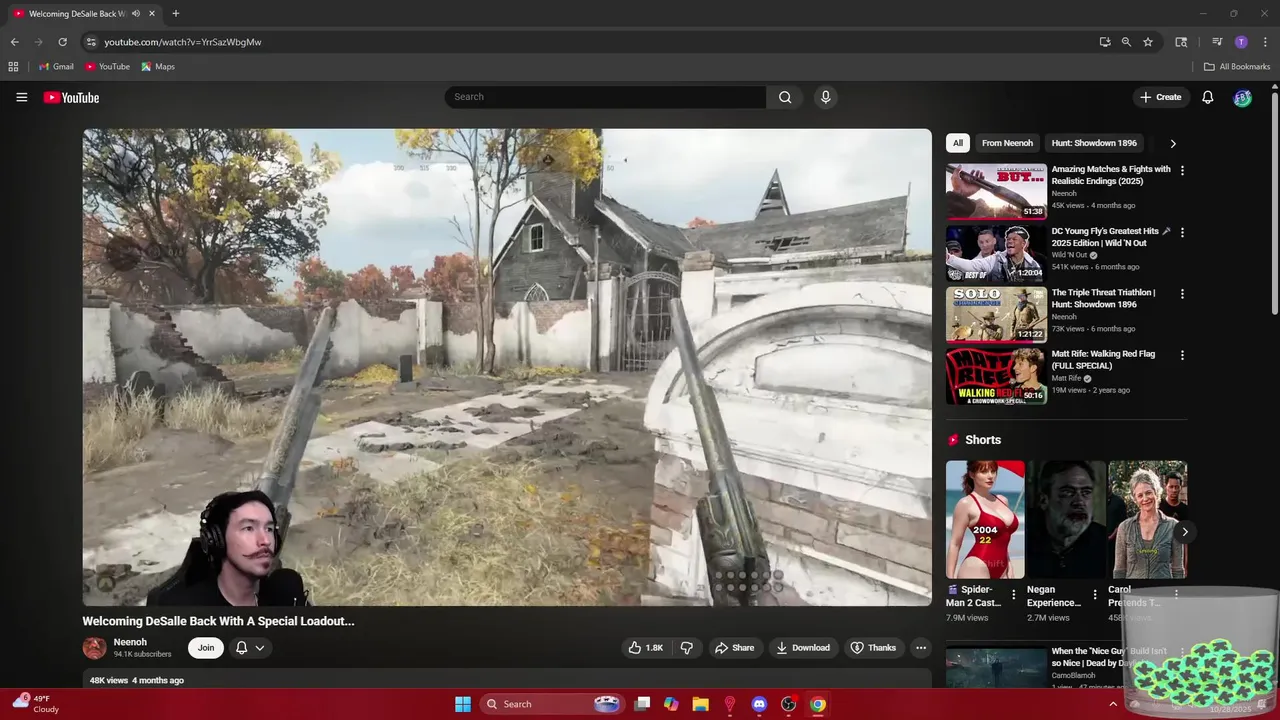Open The Triple Threat Triathlon thumbnail

pyautogui.click(x=996, y=315)
